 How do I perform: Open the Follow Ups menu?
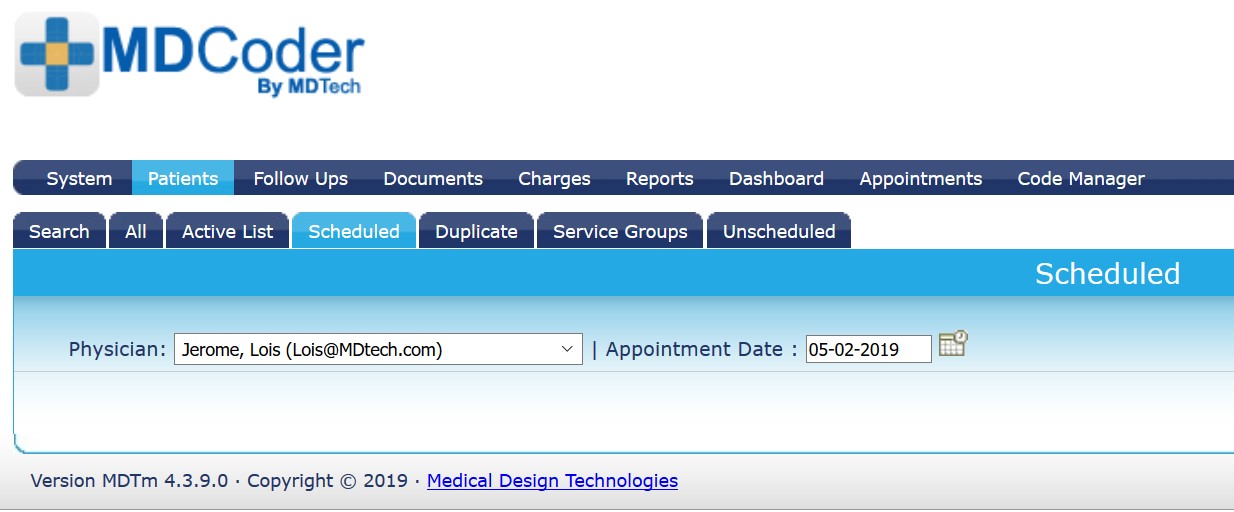[301, 178]
